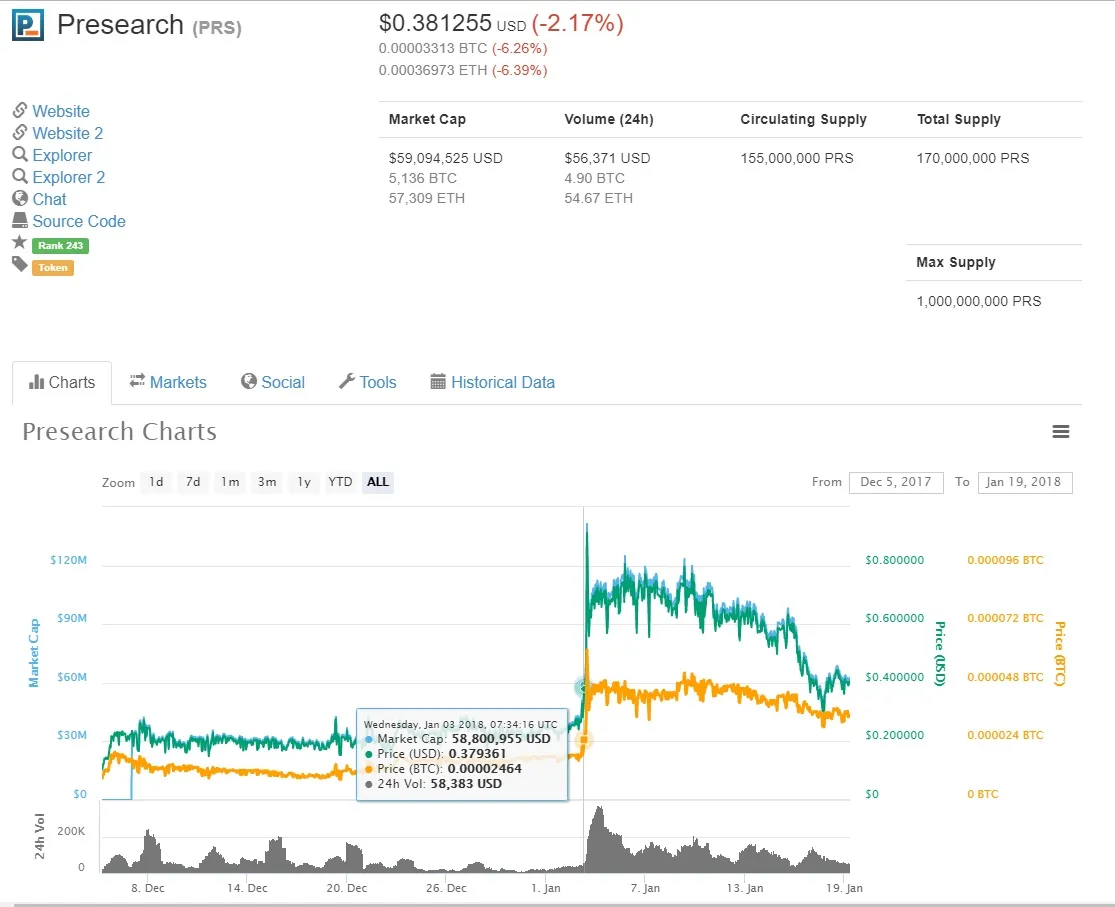Click the 1,000,000,000 PRS max supply value

click(978, 301)
